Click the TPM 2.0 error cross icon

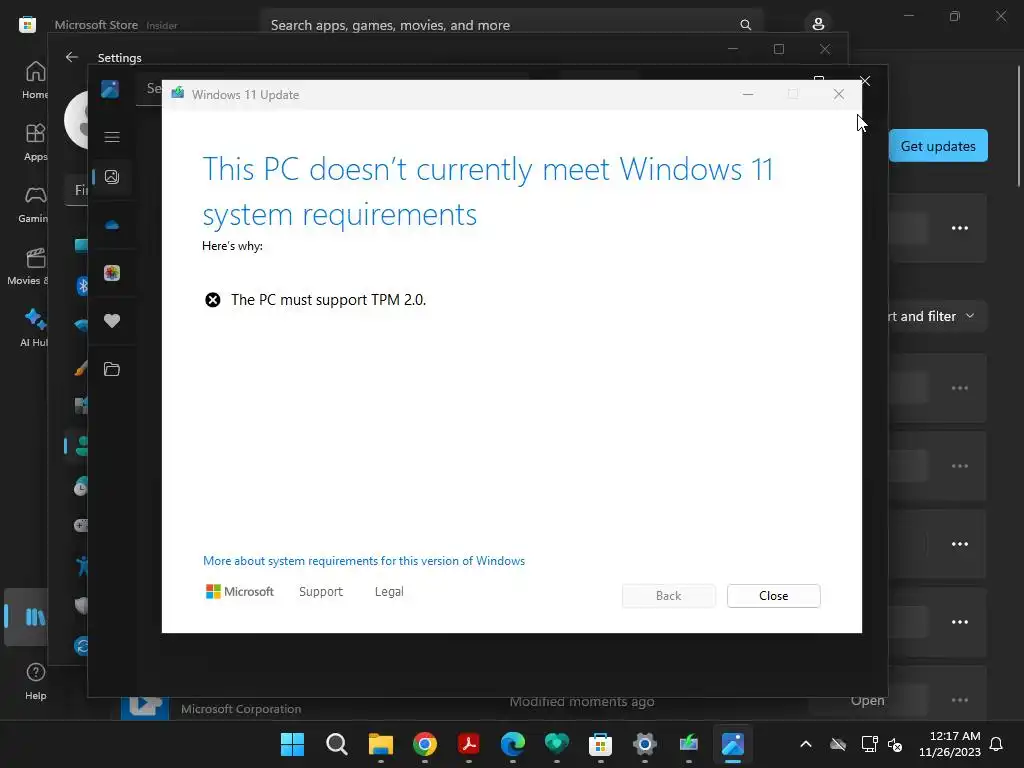213,300
